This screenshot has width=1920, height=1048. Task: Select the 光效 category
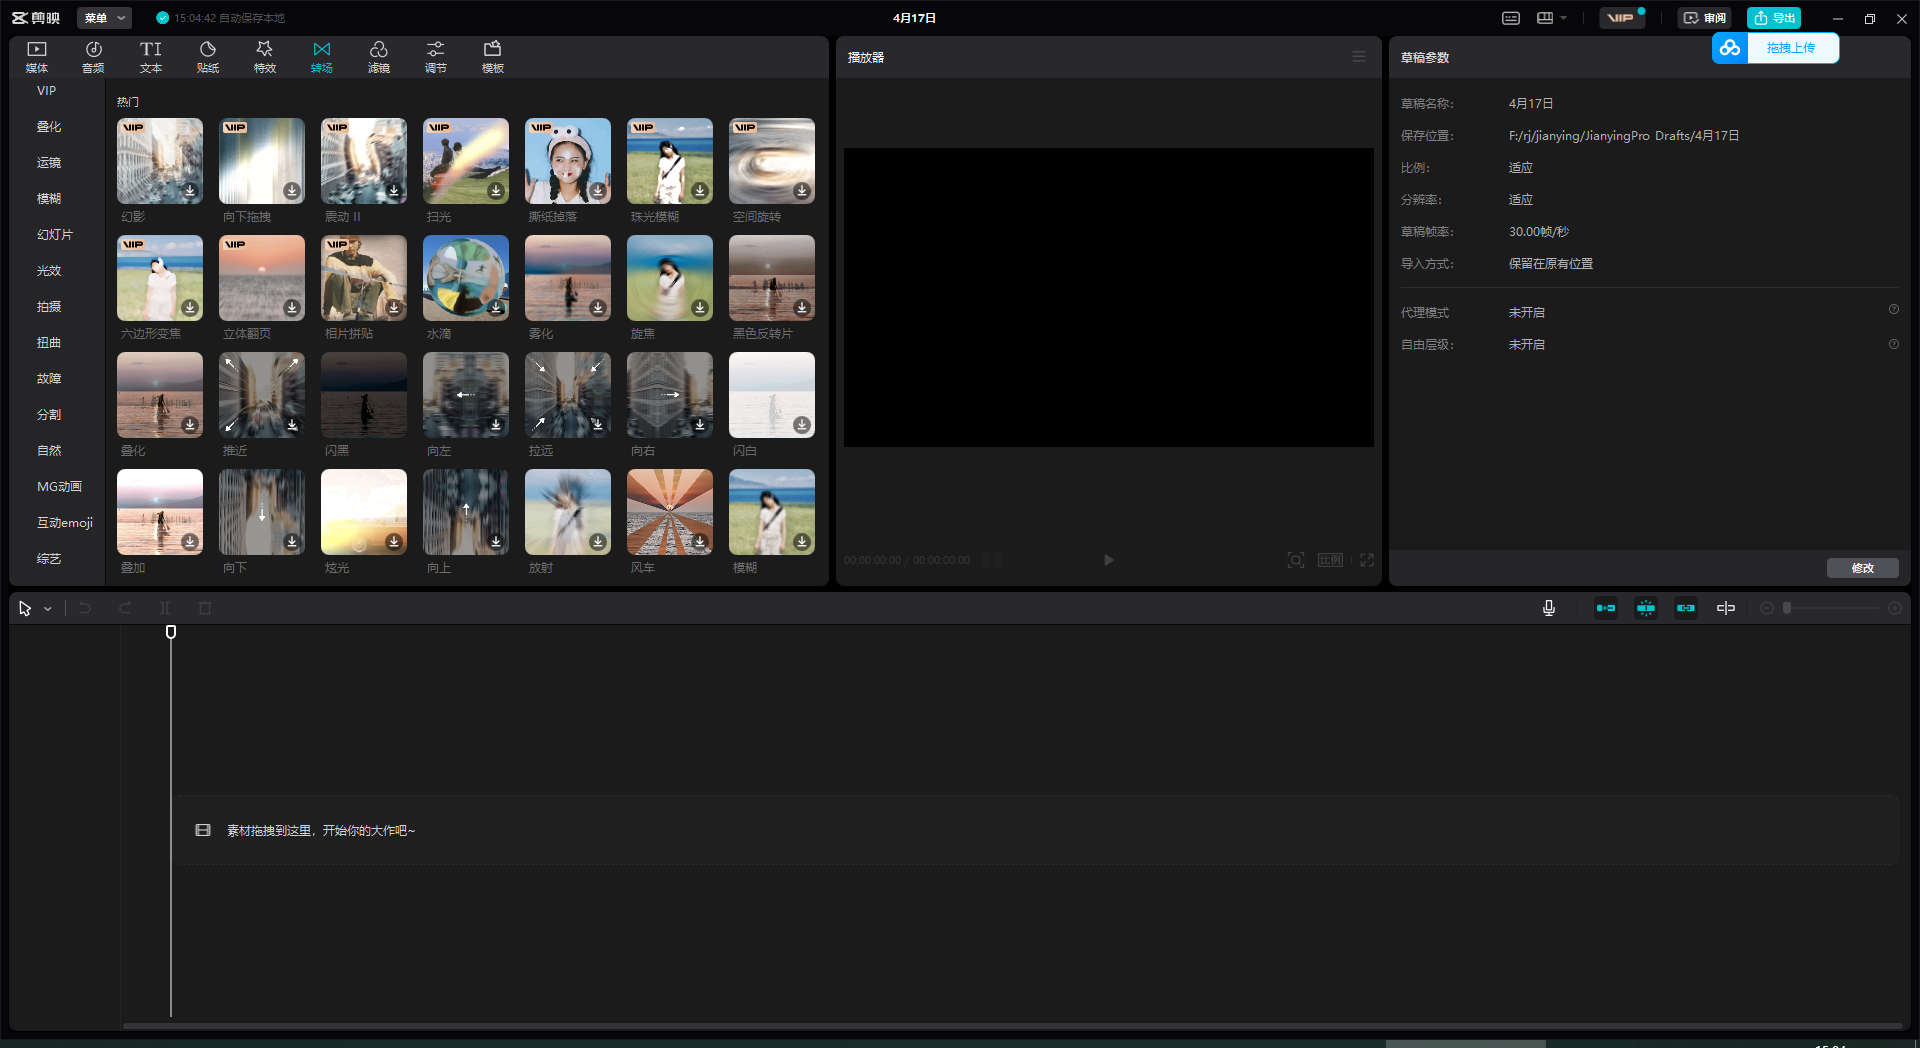coord(49,271)
